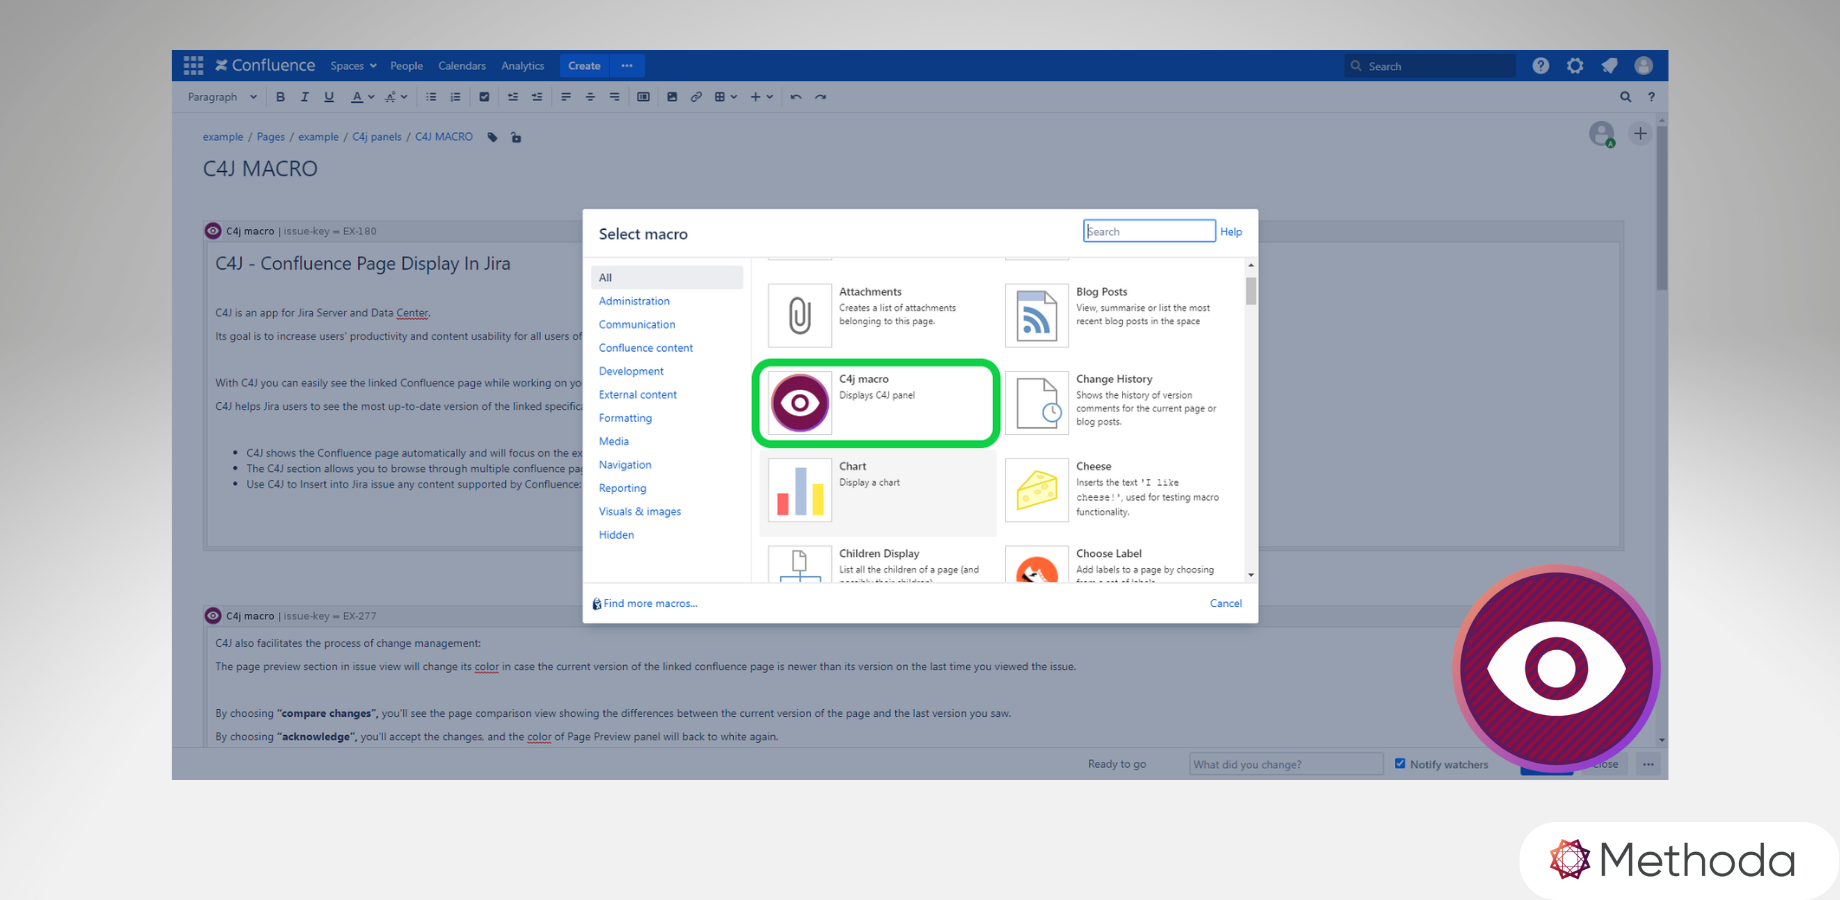Toggle bold formatting in editor toolbar
The height and width of the screenshot is (900, 1840).
(x=281, y=97)
